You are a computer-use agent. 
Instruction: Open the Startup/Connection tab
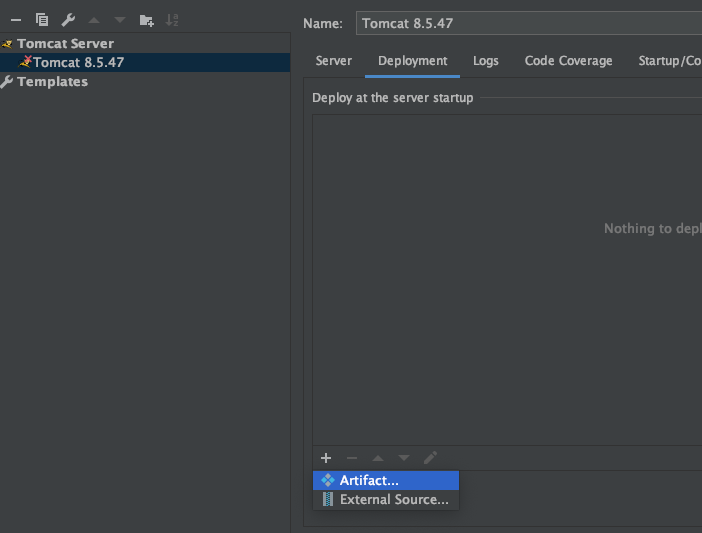pyautogui.click(x=670, y=61)
